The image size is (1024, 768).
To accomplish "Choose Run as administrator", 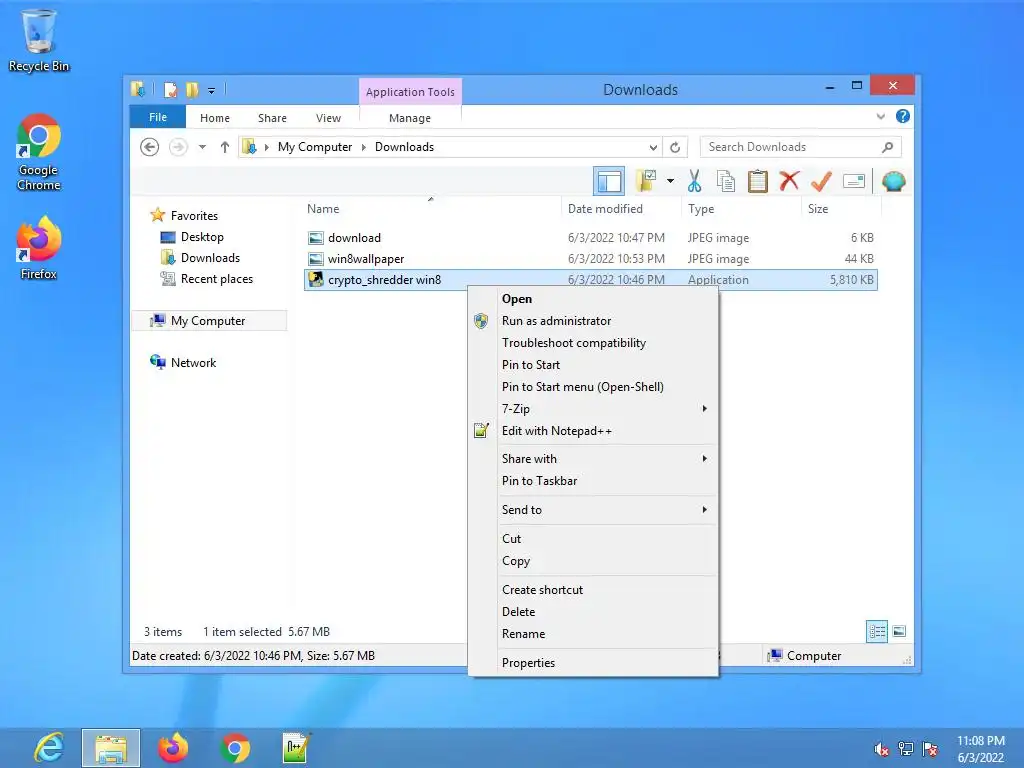I will coord(593,321).
